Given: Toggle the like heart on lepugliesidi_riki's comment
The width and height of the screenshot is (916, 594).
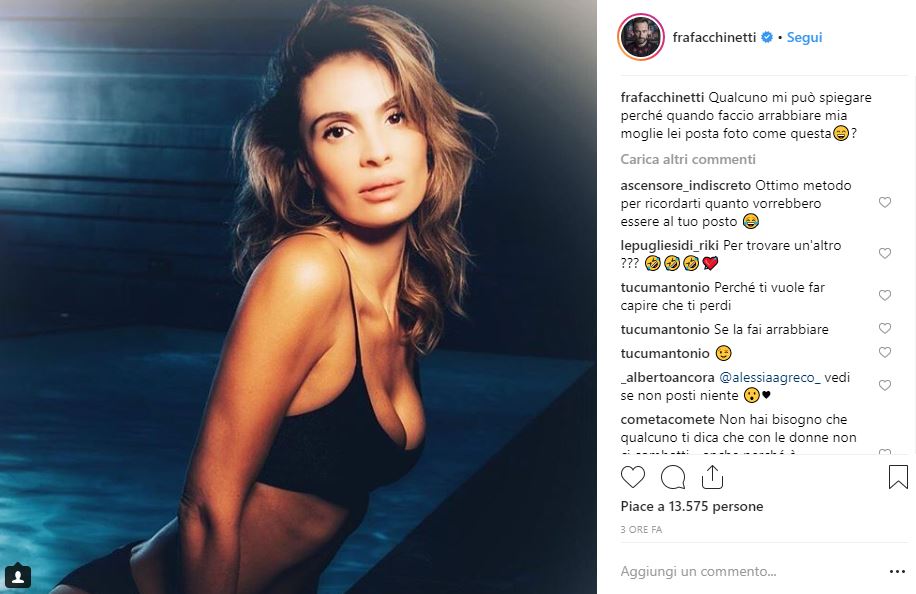Looking at the screenshot, I should pyautogui.click(x=885, y=254).
